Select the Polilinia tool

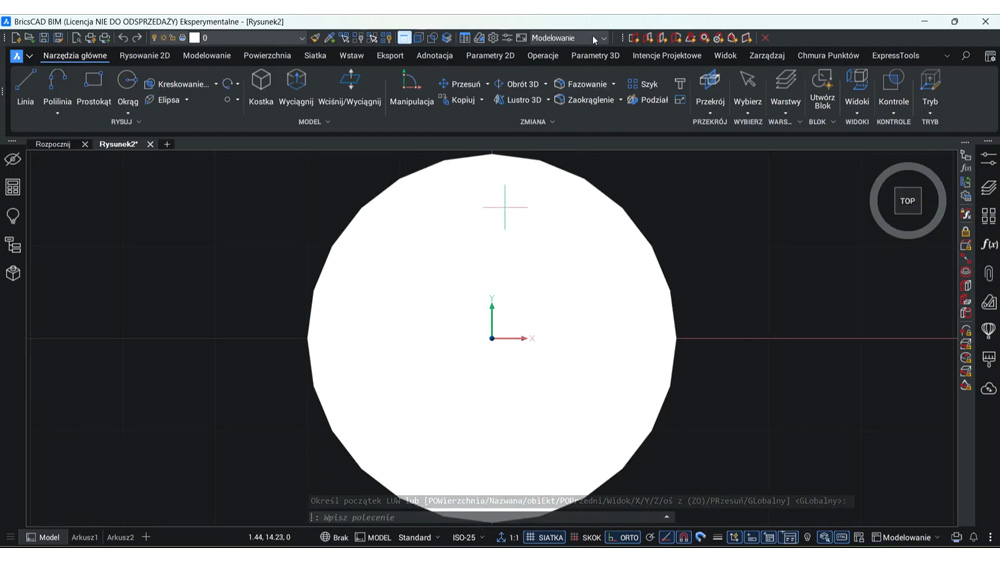tap(57, 88)
